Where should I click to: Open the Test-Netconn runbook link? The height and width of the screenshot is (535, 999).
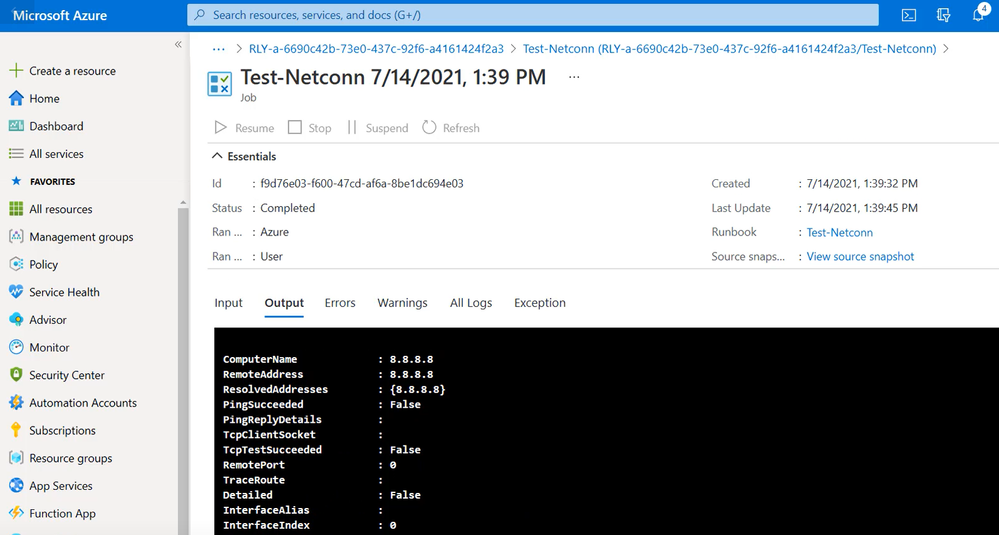(x=840, y=232)
